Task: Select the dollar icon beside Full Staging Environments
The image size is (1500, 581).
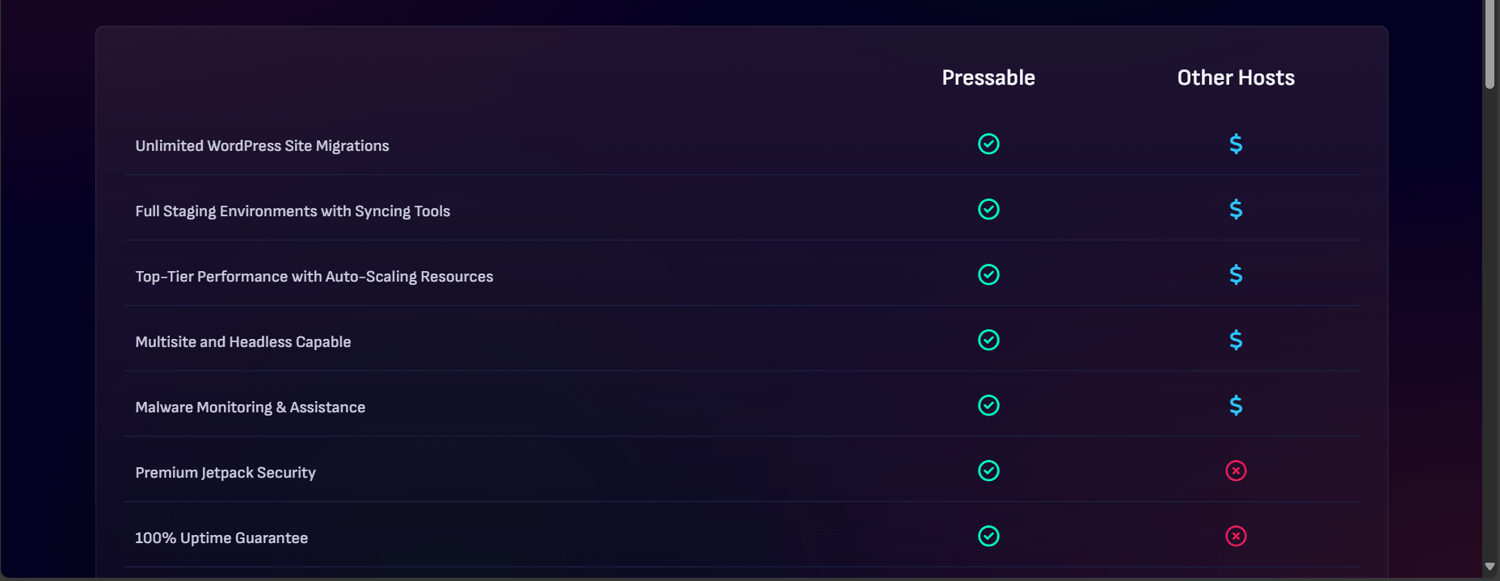Action: pyautogui.click(x=1236, y=209)
